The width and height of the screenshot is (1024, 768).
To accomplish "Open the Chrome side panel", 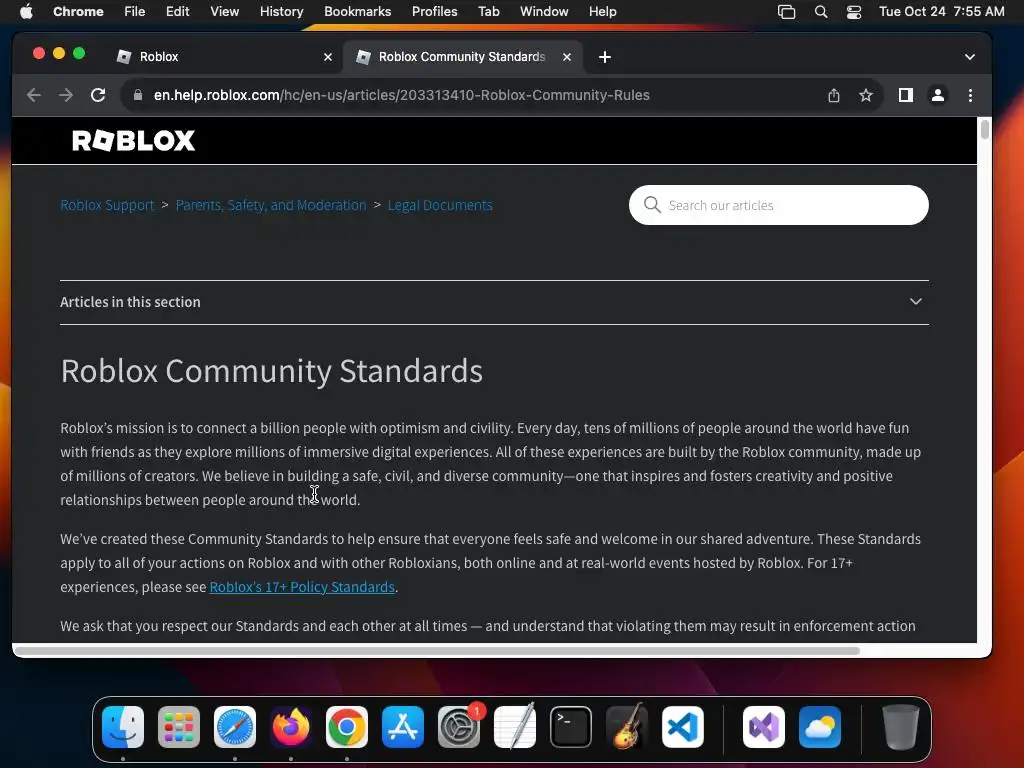I will (x=905, y=95).
